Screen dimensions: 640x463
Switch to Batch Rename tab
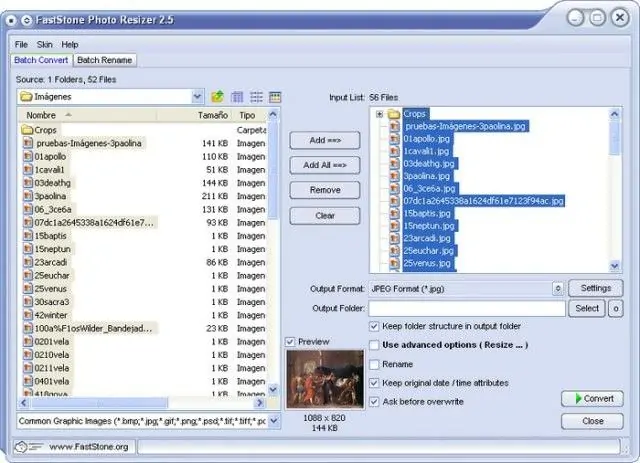tap(104, 60)
